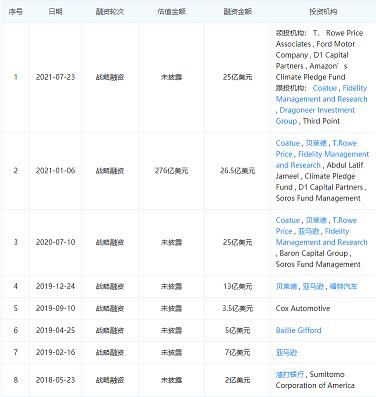This screenshot has width=376, height=397.
Task: Click row number 8 cell
Action: coord(15,380)
